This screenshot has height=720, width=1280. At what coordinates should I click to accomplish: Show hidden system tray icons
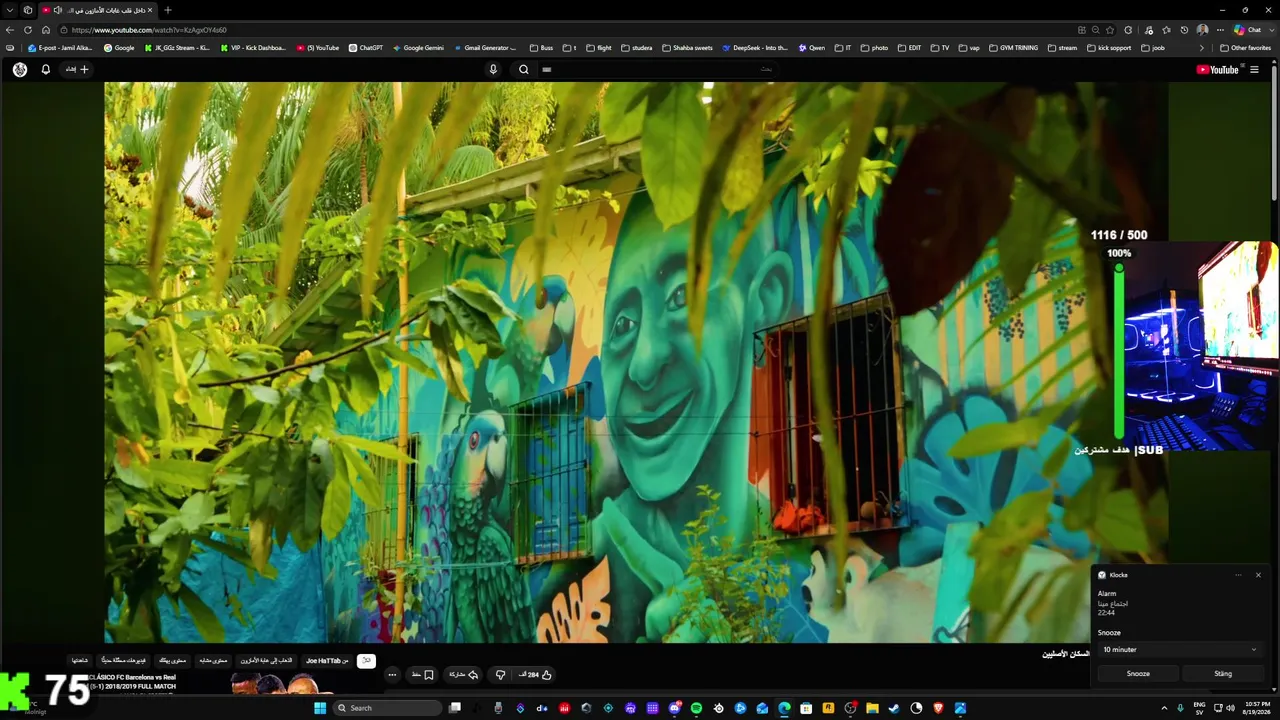(1164, 708)
